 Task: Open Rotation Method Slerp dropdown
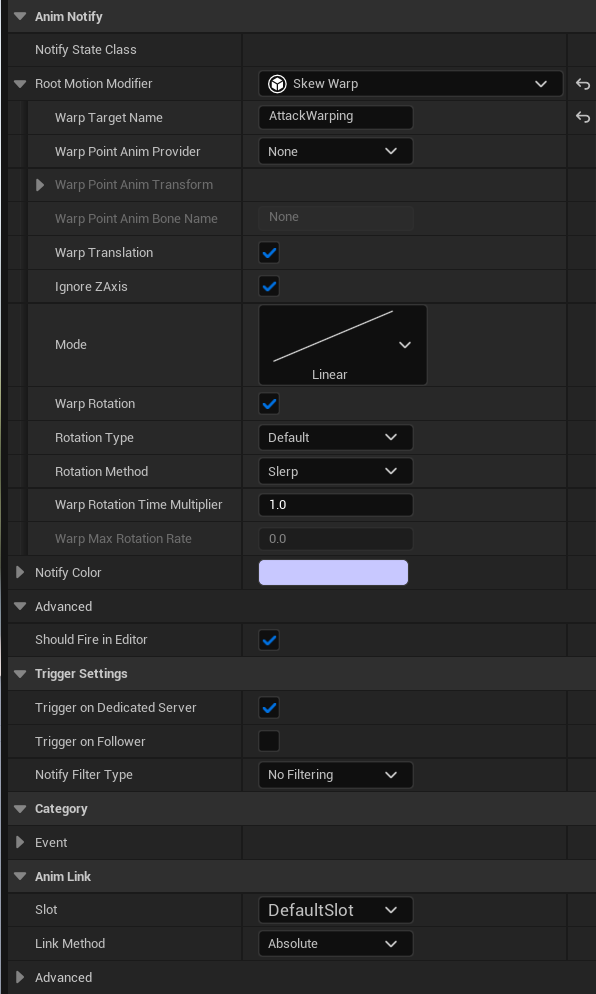pyautogui.click(x=336, y=471)
